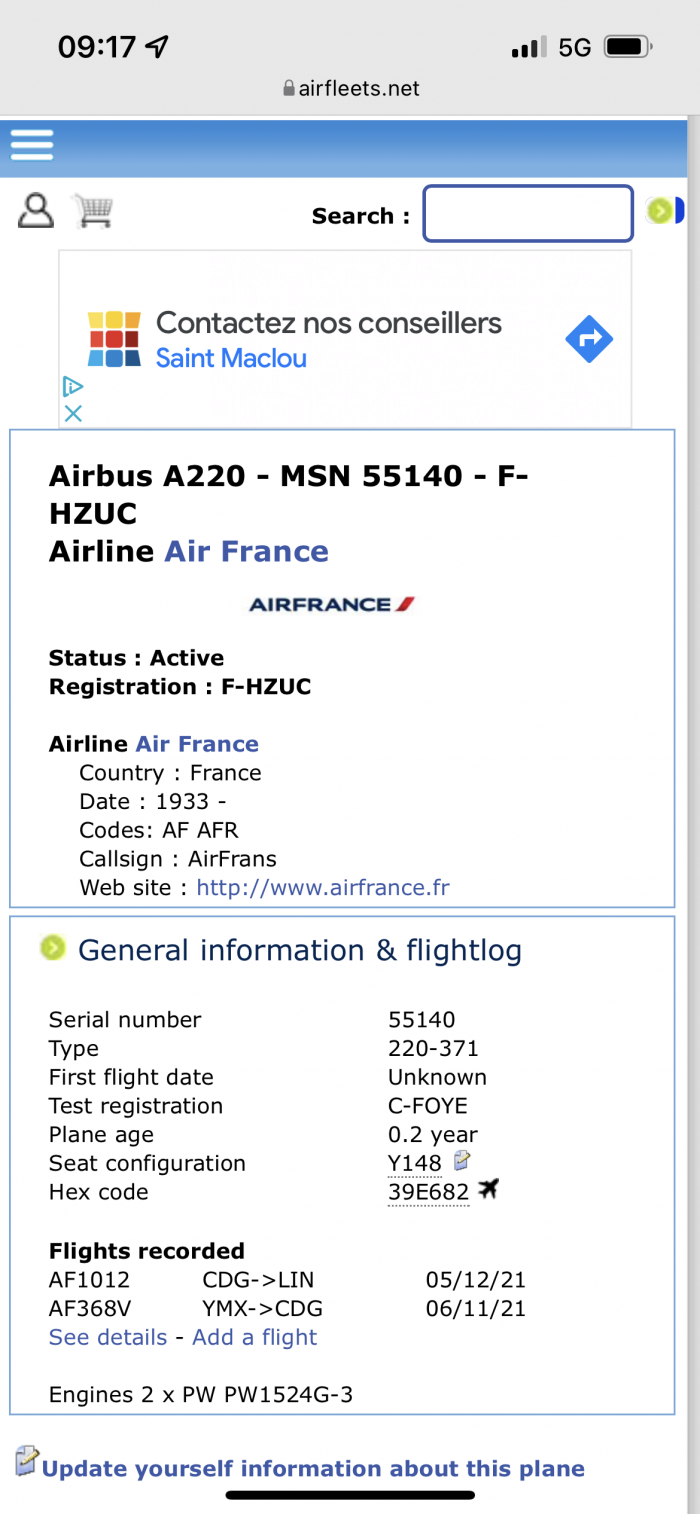The width and height of the screenshot is (700, 1514).
Task: Open See details for flights
Action: (x=108, y=1337)
